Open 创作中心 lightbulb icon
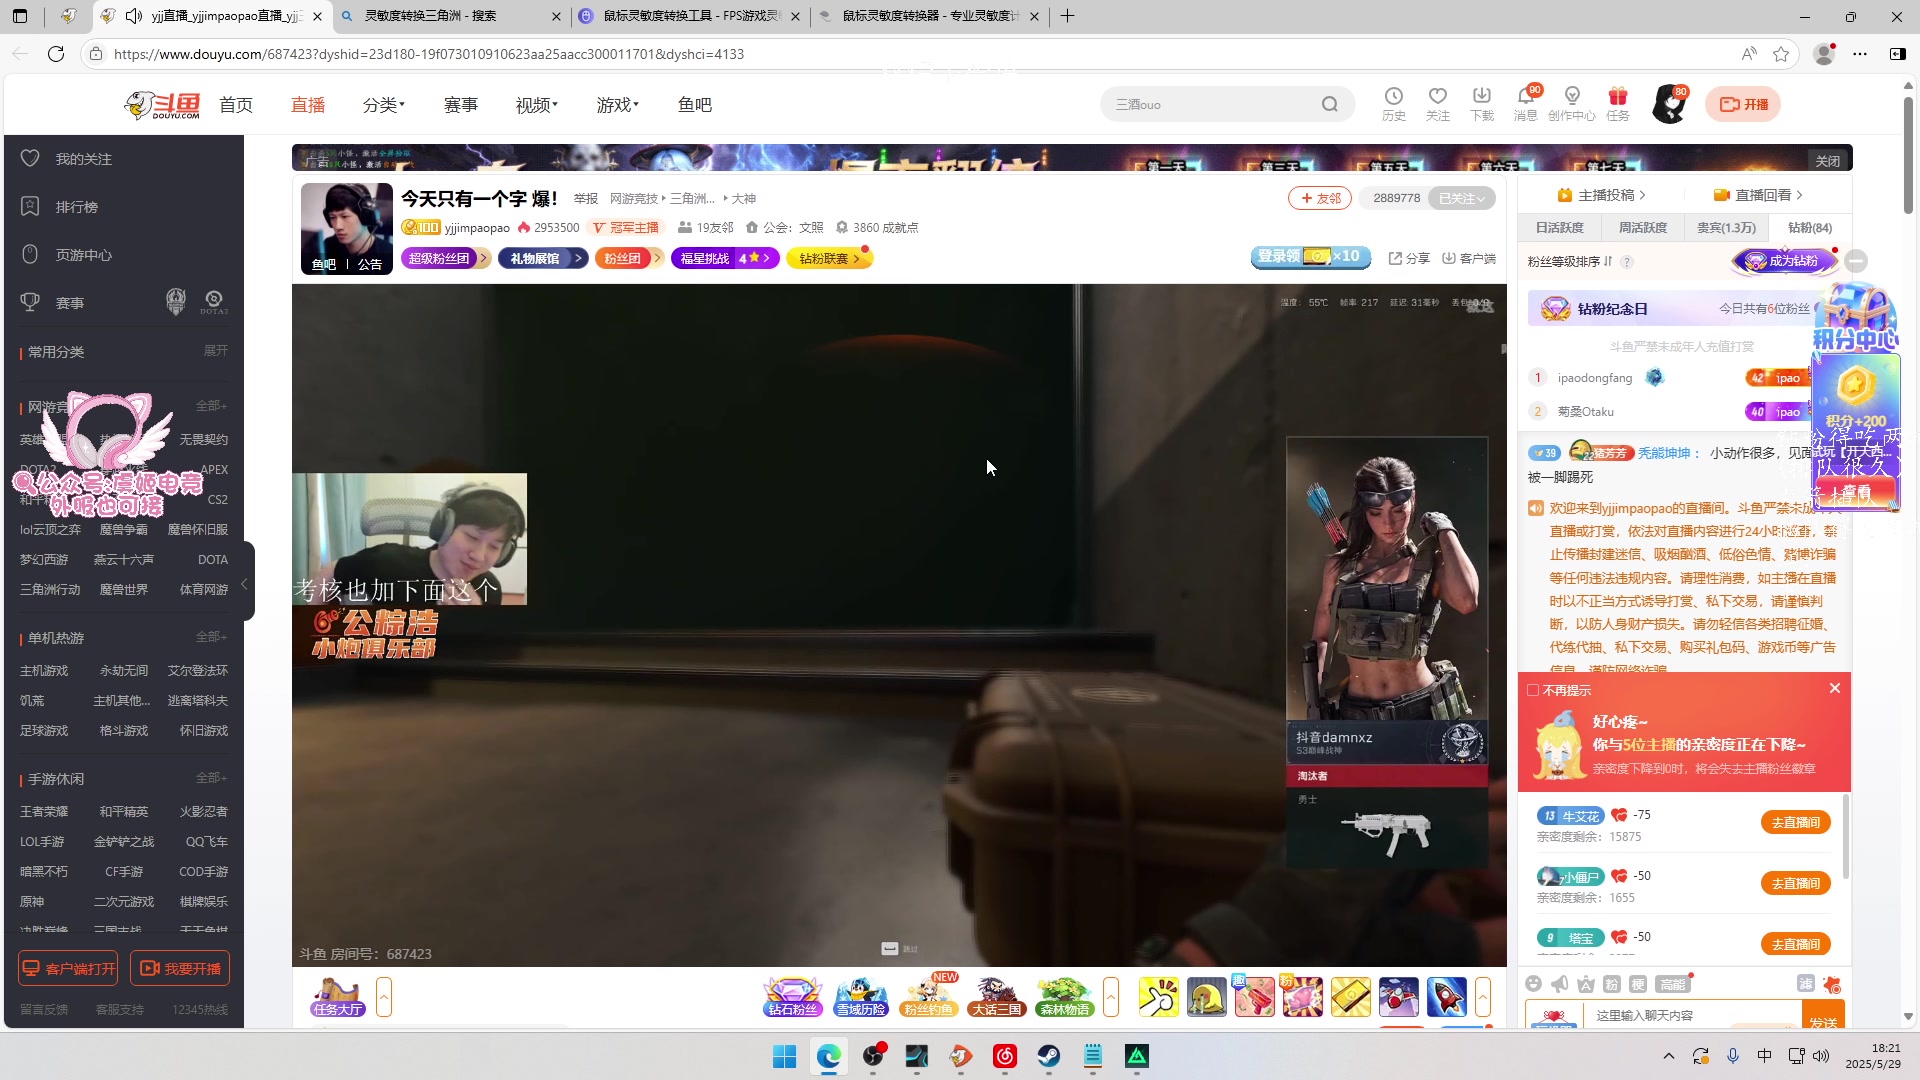The image size is (1920, 1080). coord(1572,103)
